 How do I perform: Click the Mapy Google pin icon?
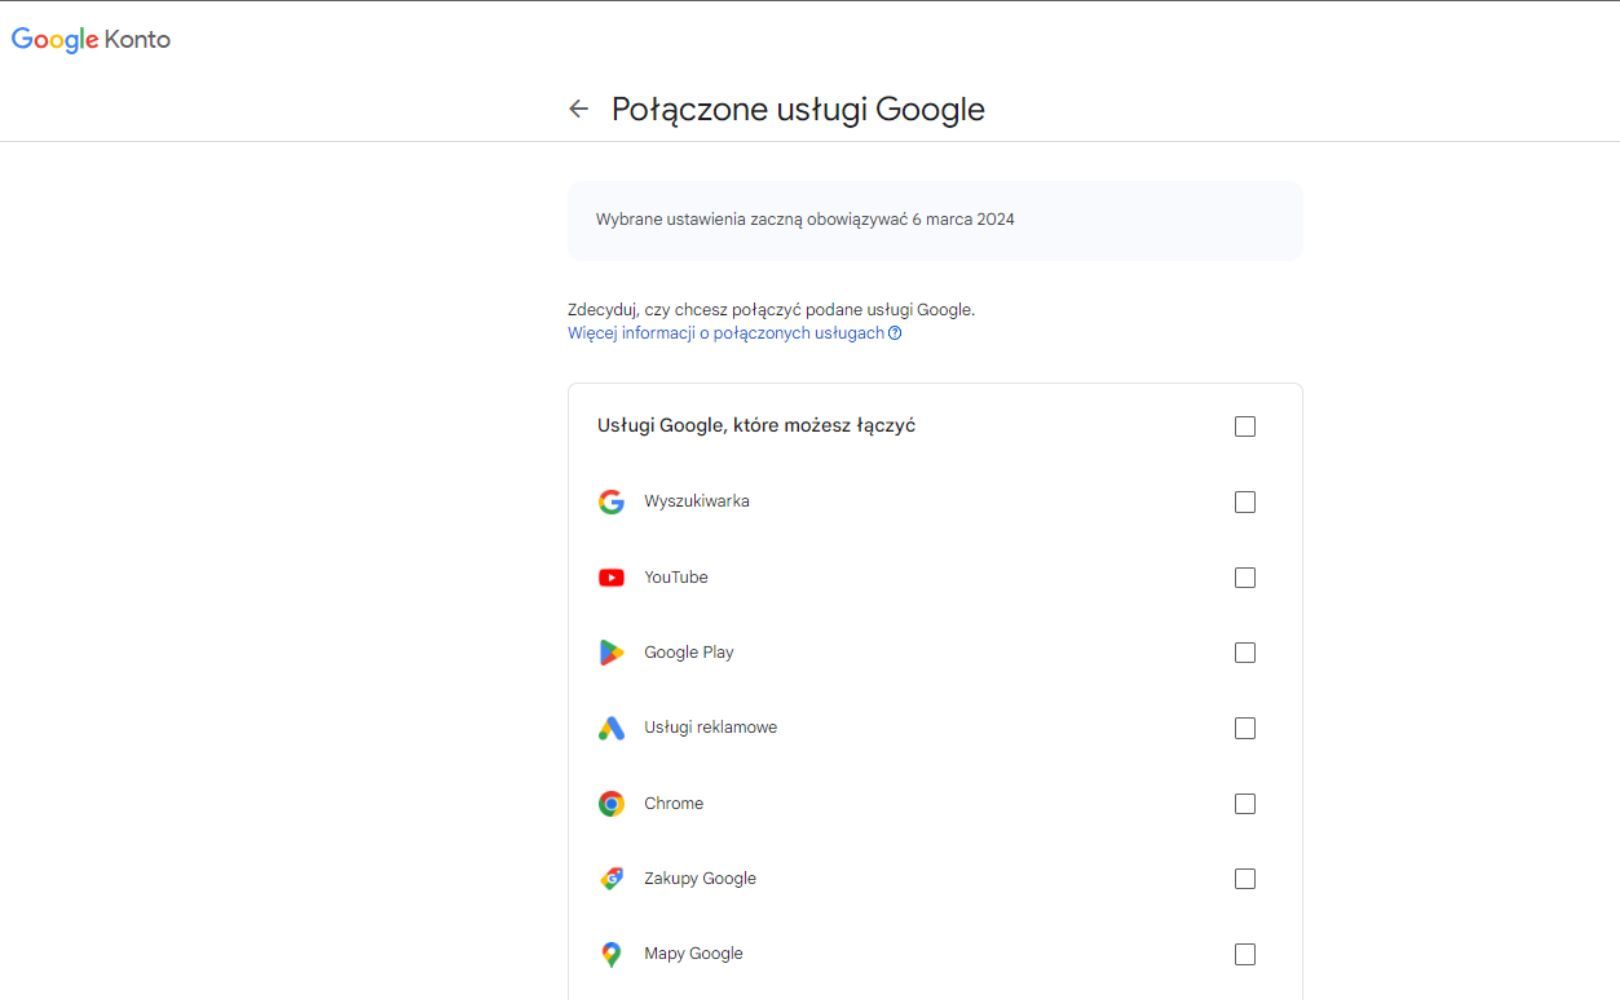point(611,954)
